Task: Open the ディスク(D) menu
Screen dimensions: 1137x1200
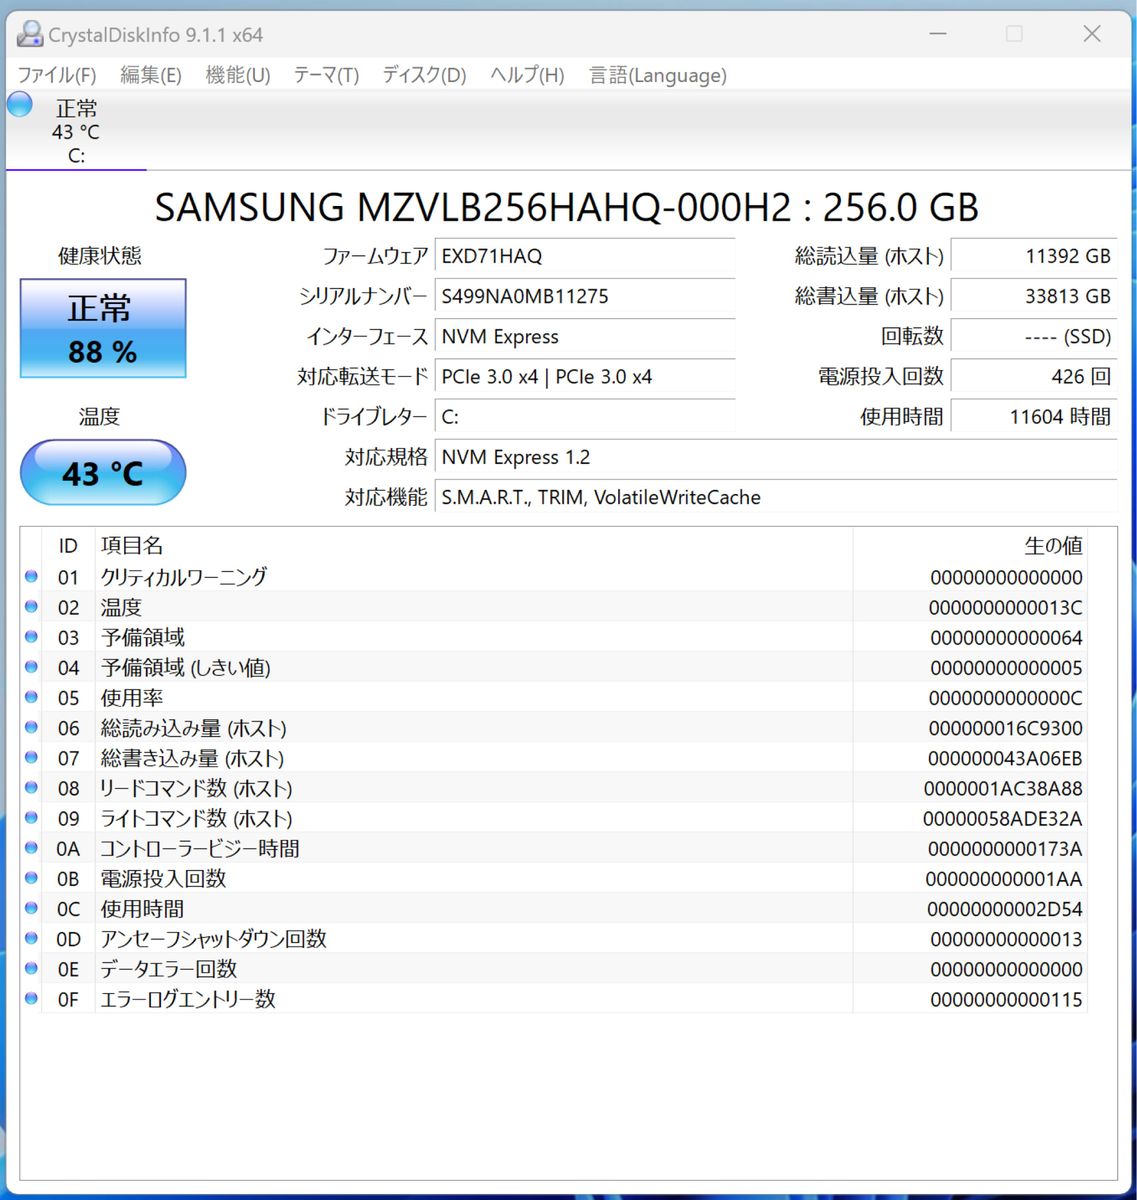Action: (424, 75)
